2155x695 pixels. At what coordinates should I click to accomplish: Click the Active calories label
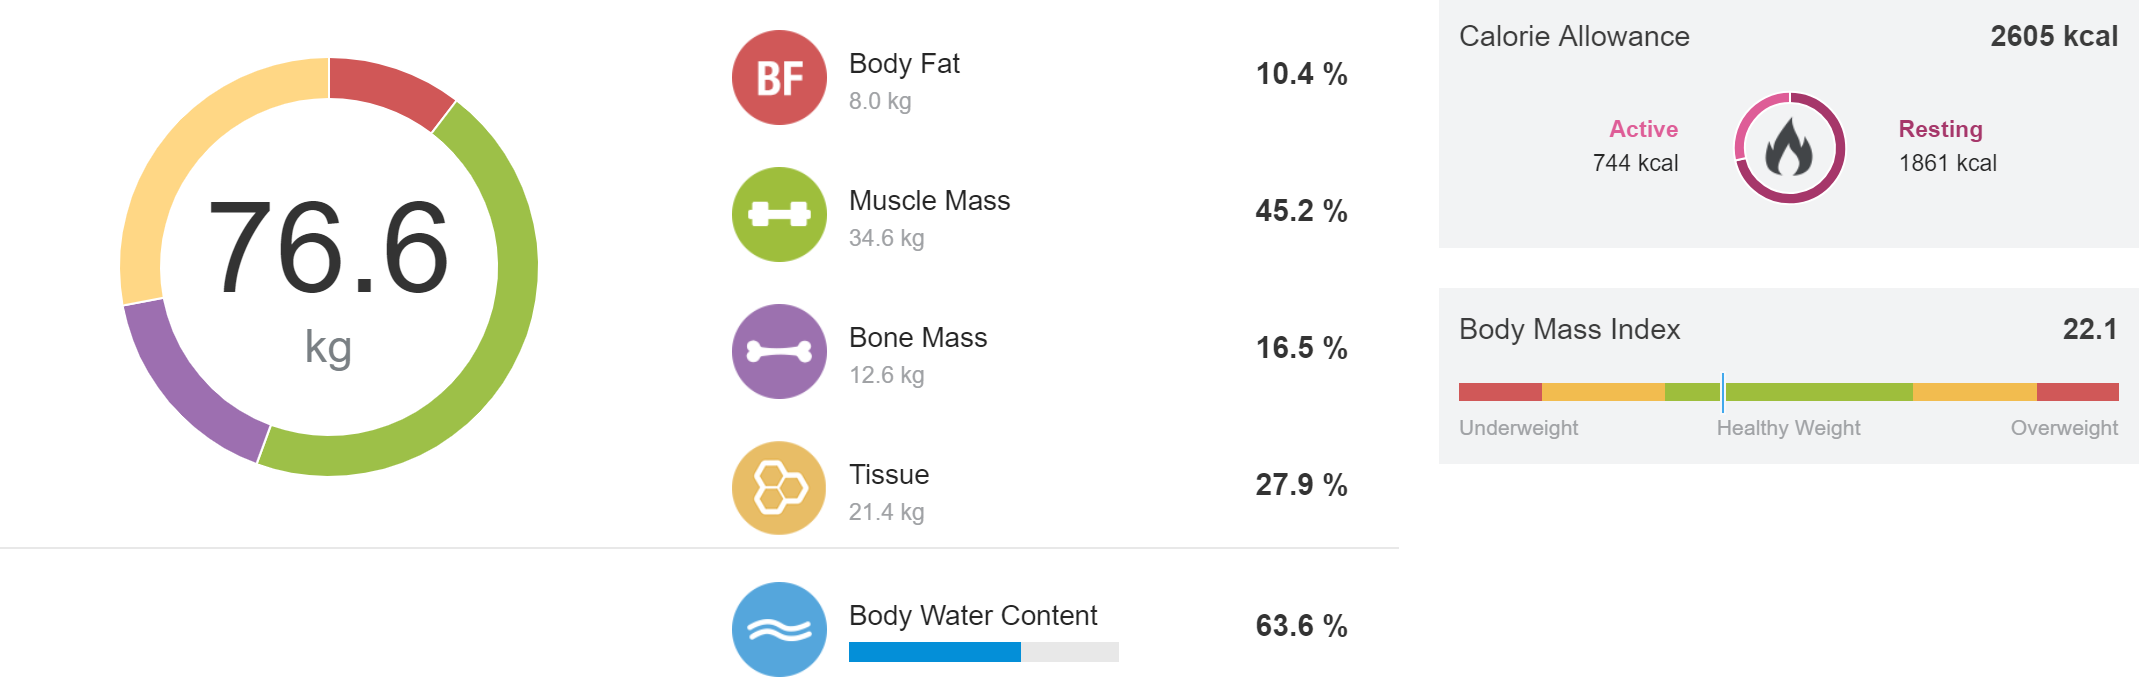pyautogui.click(x=1643, y=129)
